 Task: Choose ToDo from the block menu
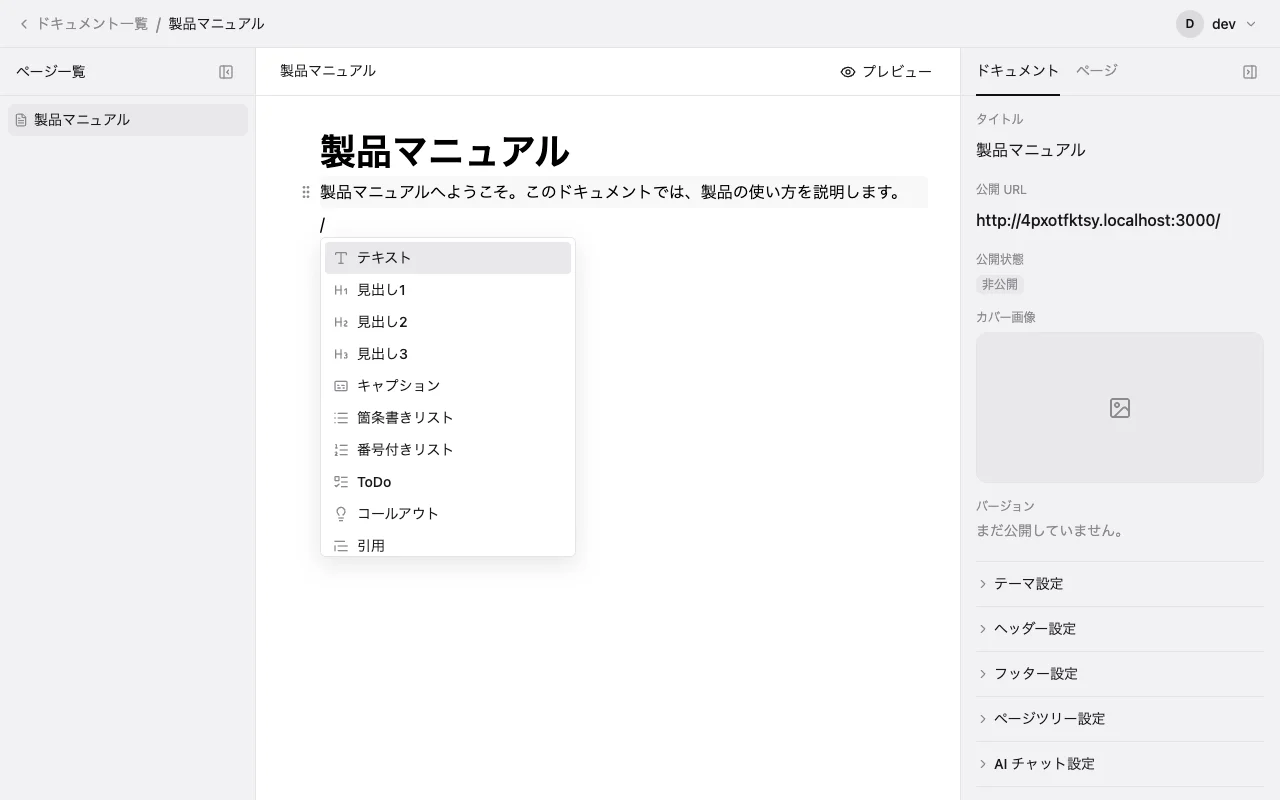[x=448, y=482]
